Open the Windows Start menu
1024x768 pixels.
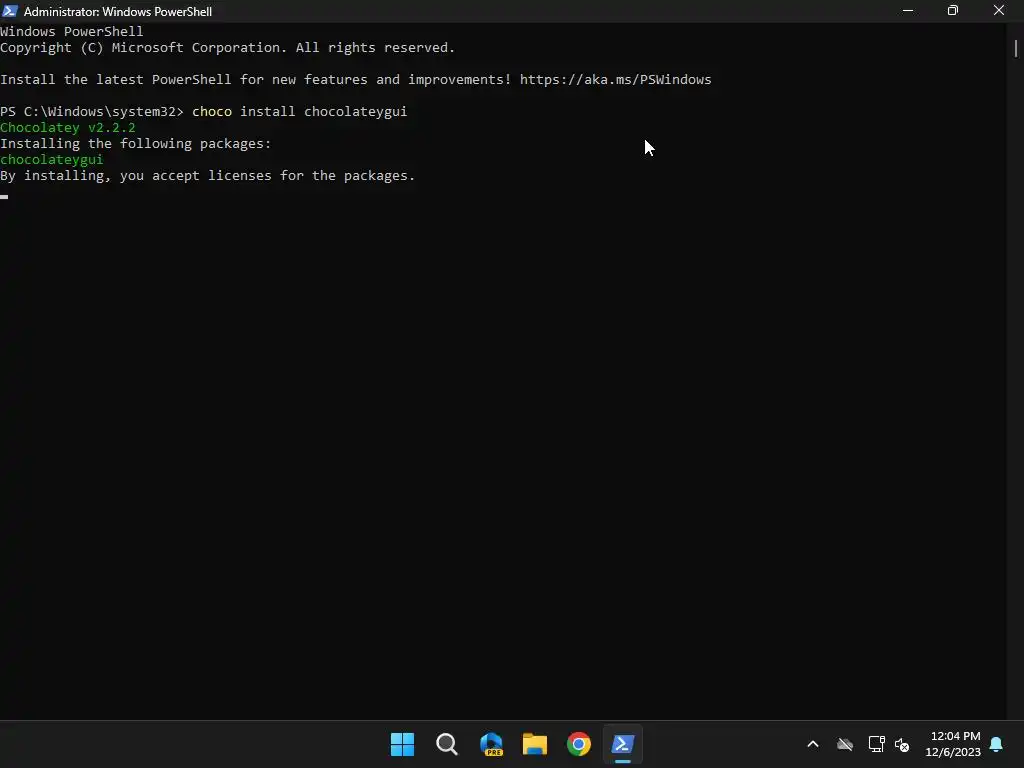pos(402,744)
